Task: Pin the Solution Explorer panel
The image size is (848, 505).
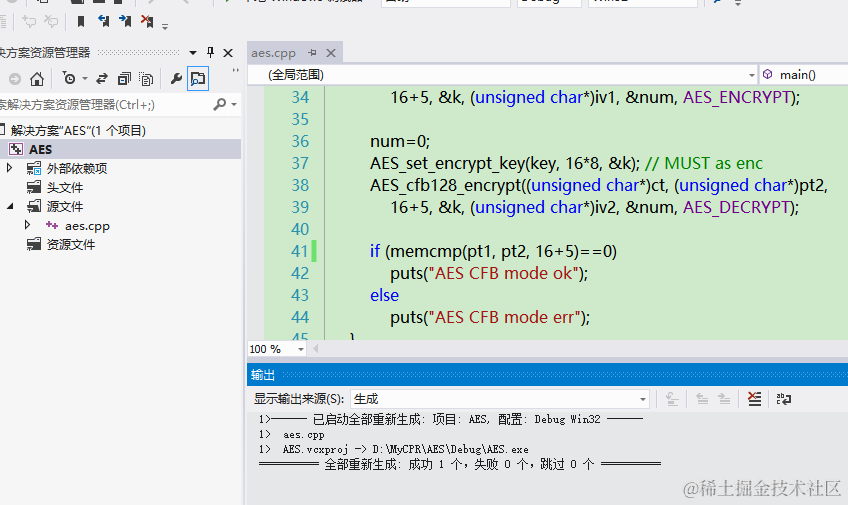Action: tap(210, 52)
